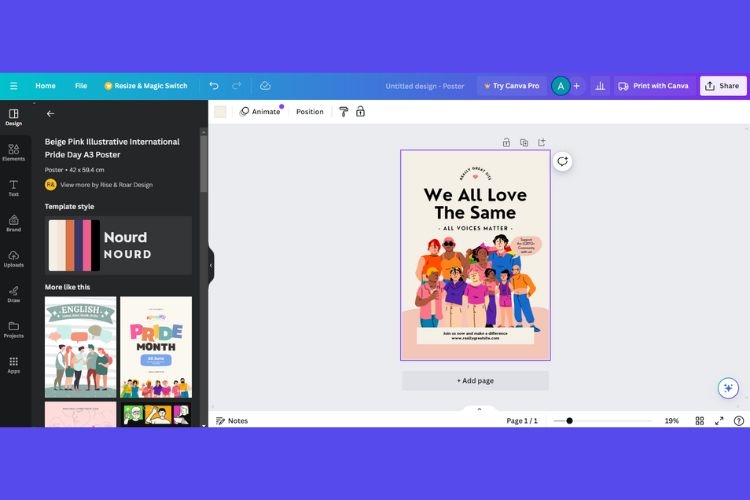This screenshot has height=500, width=750.
Task: Select the English poster template thumbnail
Action: [x=80, y=347]
